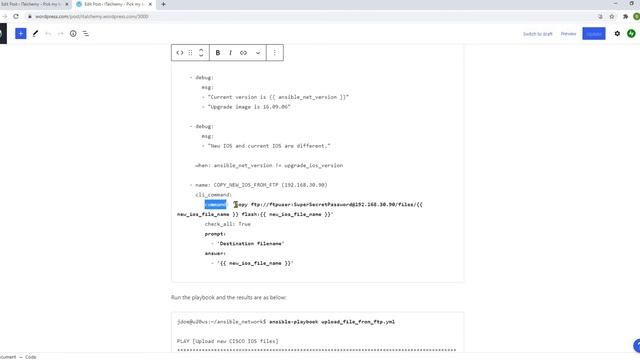
Task: Click the 'check_all: True' code line
Action: pyautogui.click(x=228, y=224)
